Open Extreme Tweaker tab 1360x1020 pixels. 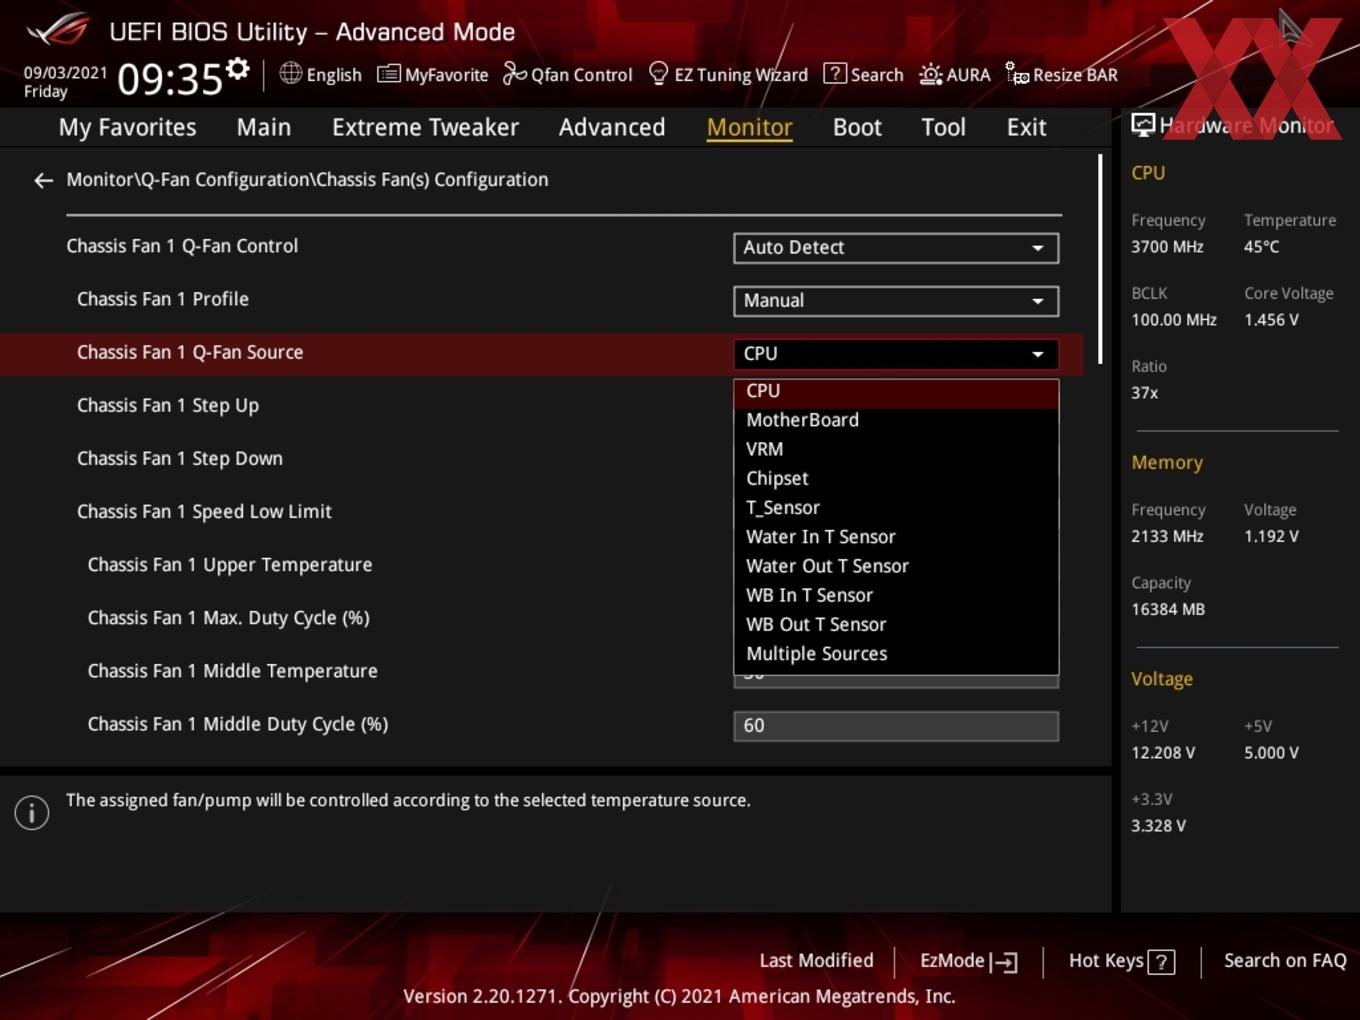click(x=425, y=128)
